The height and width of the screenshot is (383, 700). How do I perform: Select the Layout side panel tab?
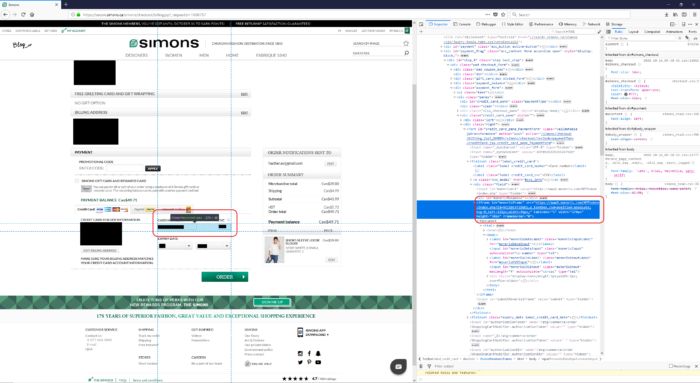[633, 32]
